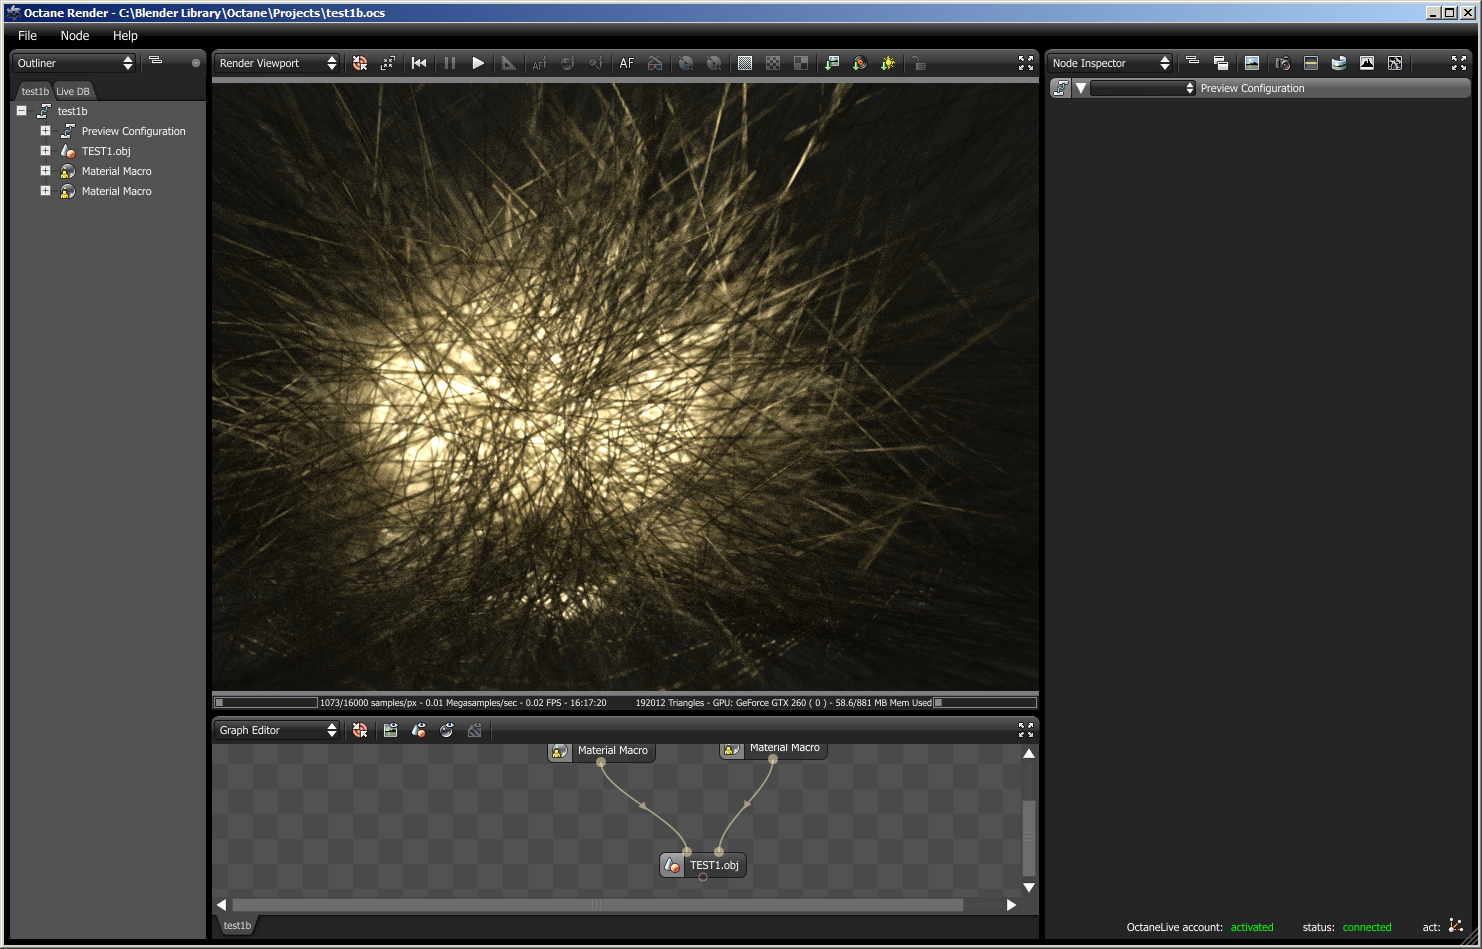Click the render samples progress bar
This screenshot has height=949, width=1482.
coord(266,703)
